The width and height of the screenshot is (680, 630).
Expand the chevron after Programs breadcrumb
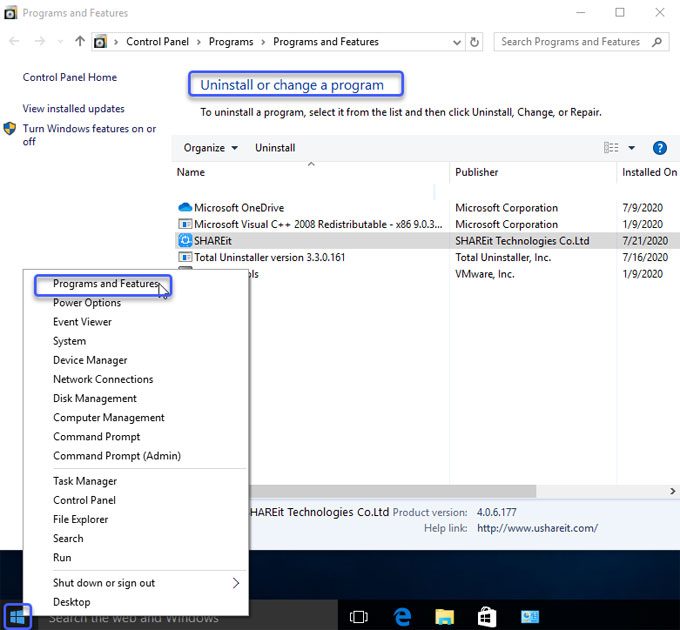263,42
